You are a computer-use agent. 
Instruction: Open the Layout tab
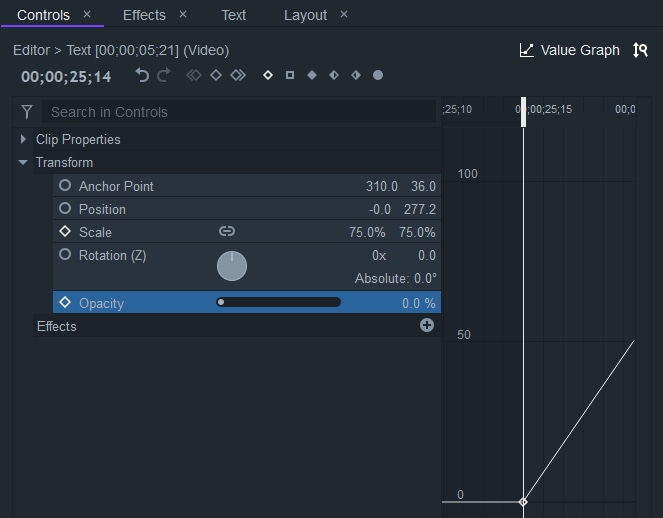click(305, 15)
